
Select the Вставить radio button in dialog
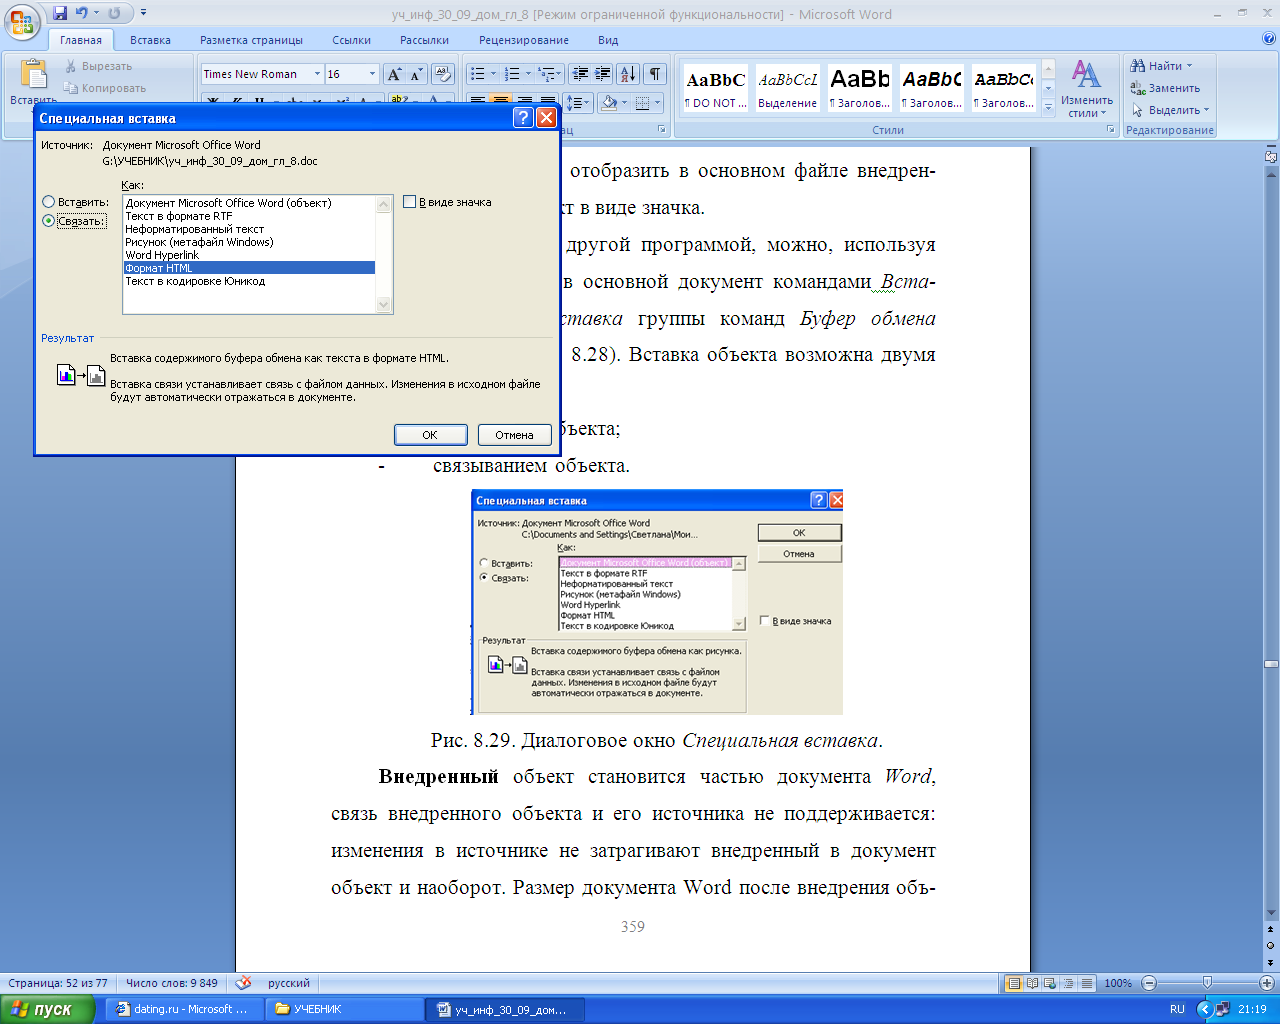48,202
